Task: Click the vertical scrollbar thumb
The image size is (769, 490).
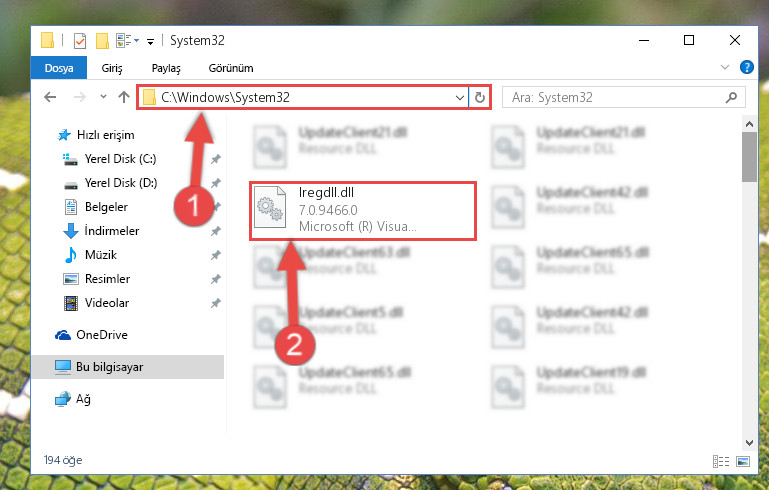Action: pyautogui.click(x=749, y=156)
